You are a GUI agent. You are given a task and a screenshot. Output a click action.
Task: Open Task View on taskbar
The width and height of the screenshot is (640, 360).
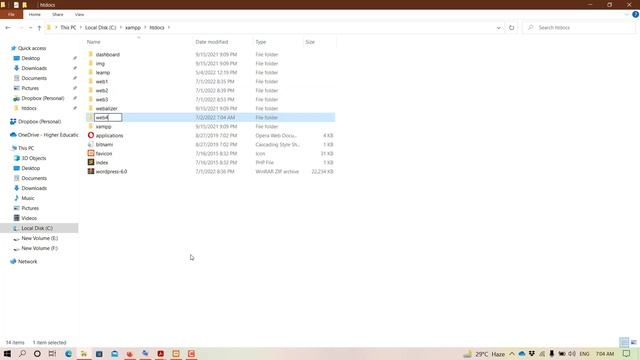coord(52,354)
